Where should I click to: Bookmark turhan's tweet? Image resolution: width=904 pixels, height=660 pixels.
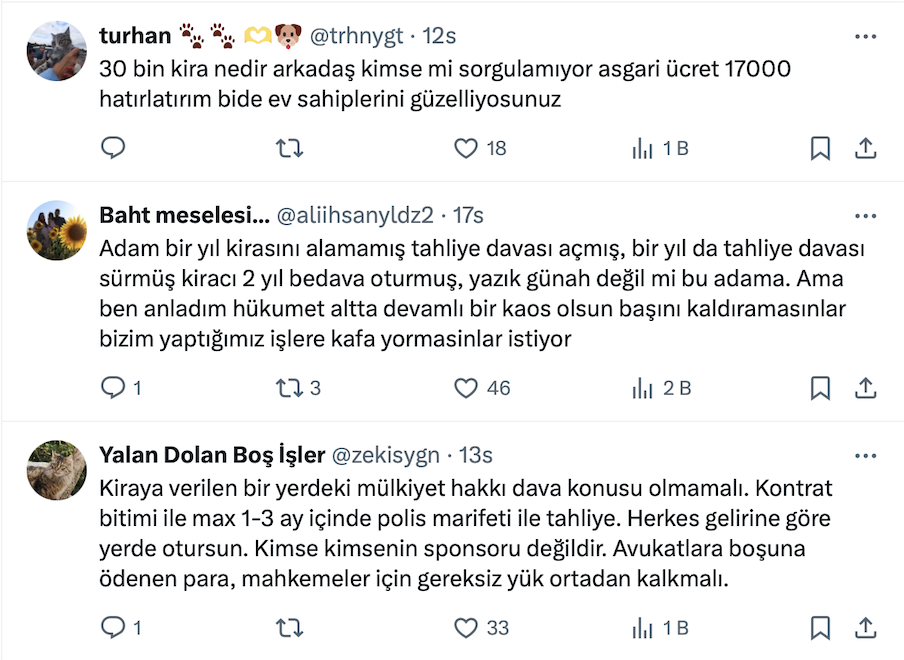coord(820,149)
